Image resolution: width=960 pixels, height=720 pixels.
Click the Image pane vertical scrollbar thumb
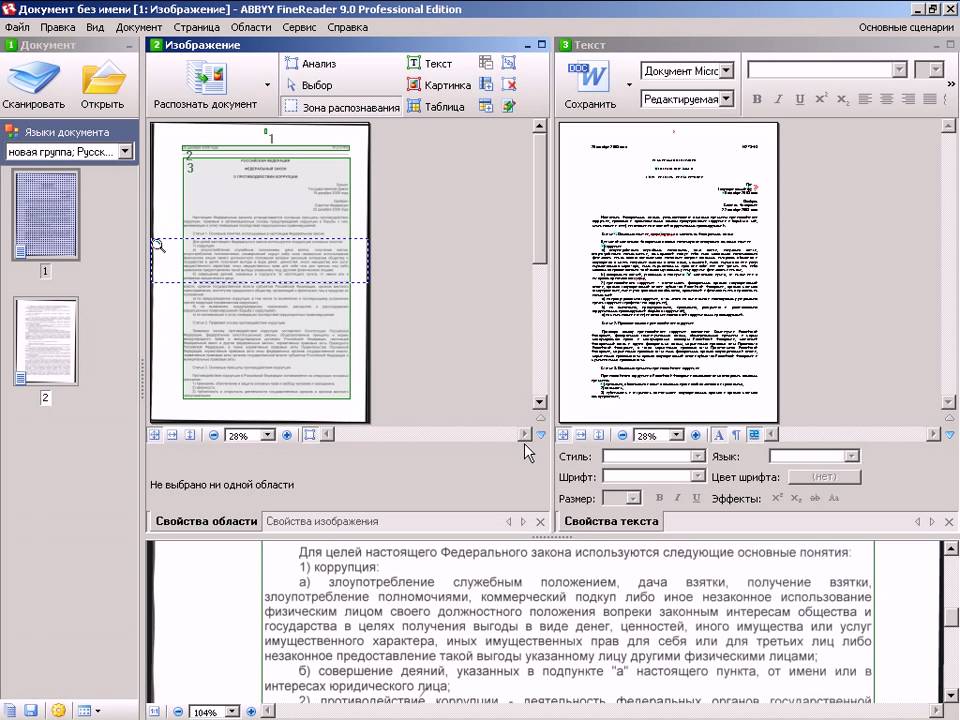pos(539,198)
